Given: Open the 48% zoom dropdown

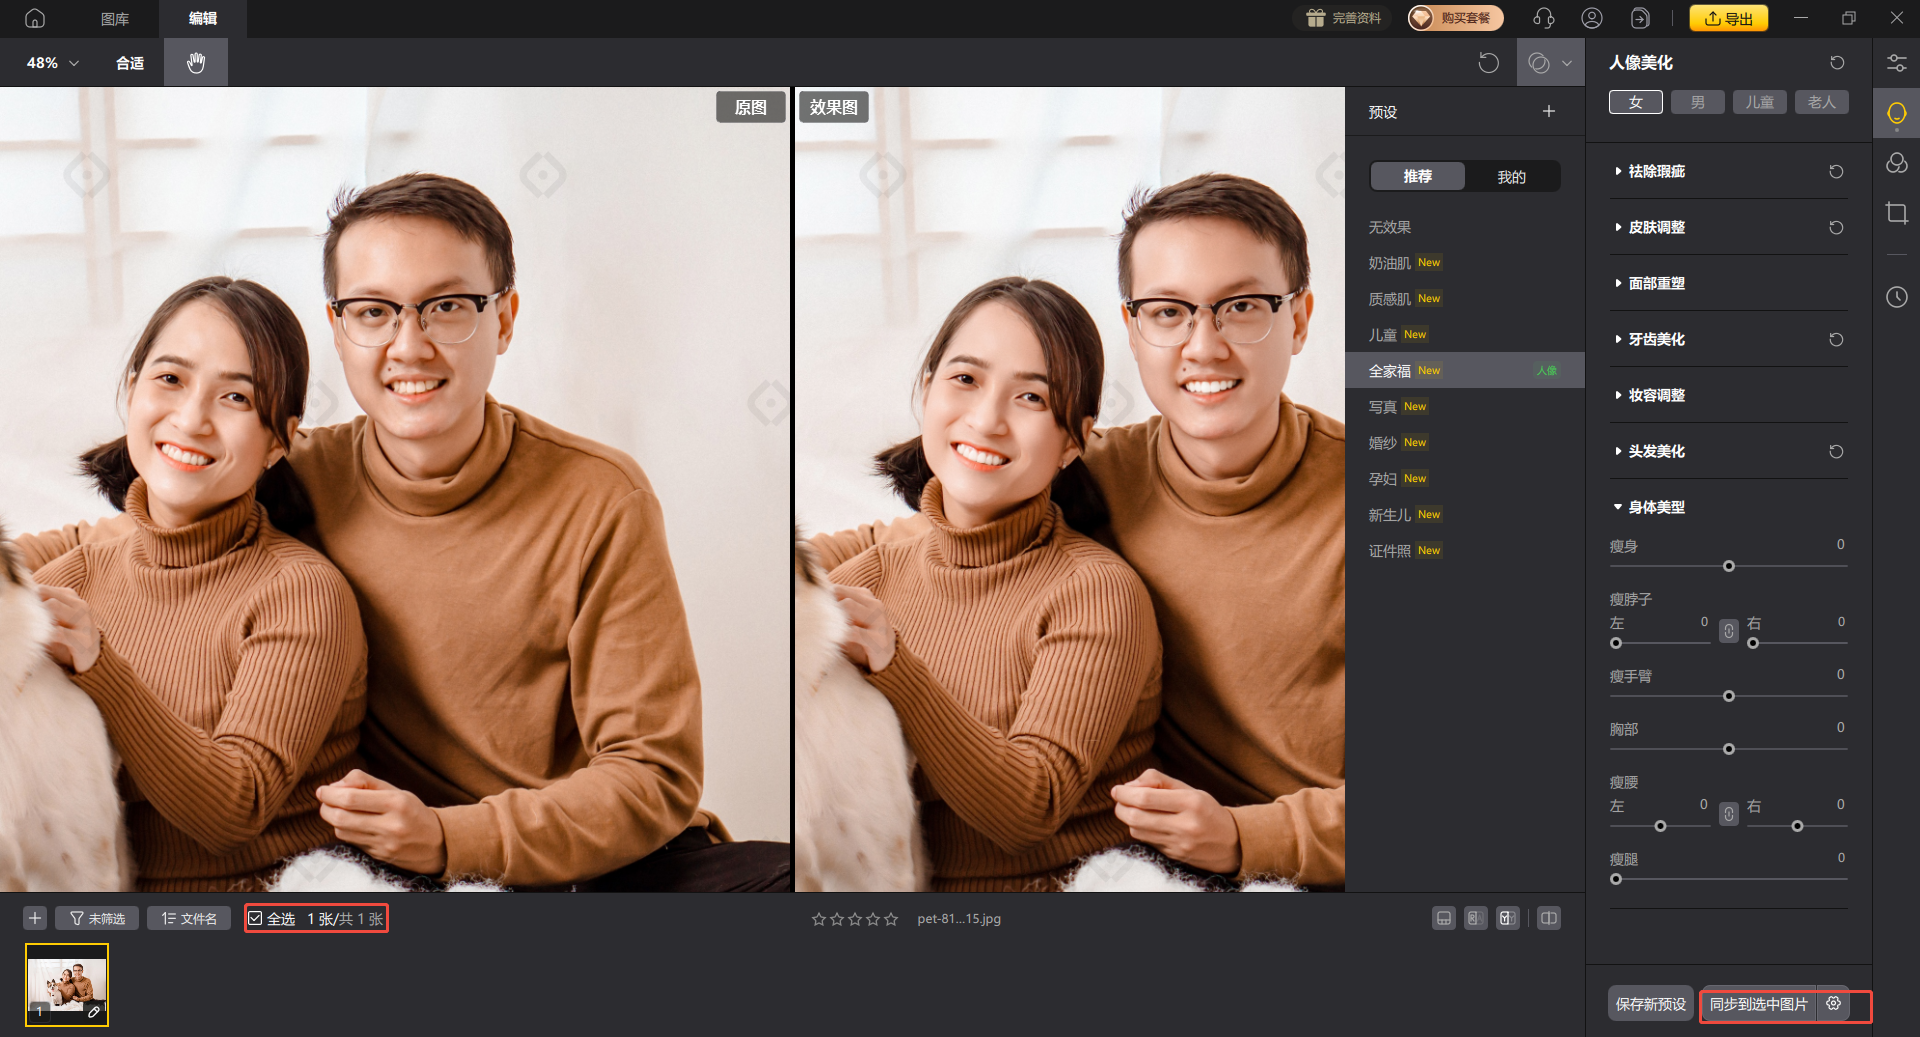Looking at the screenshot, I should (x=53, y=62).
